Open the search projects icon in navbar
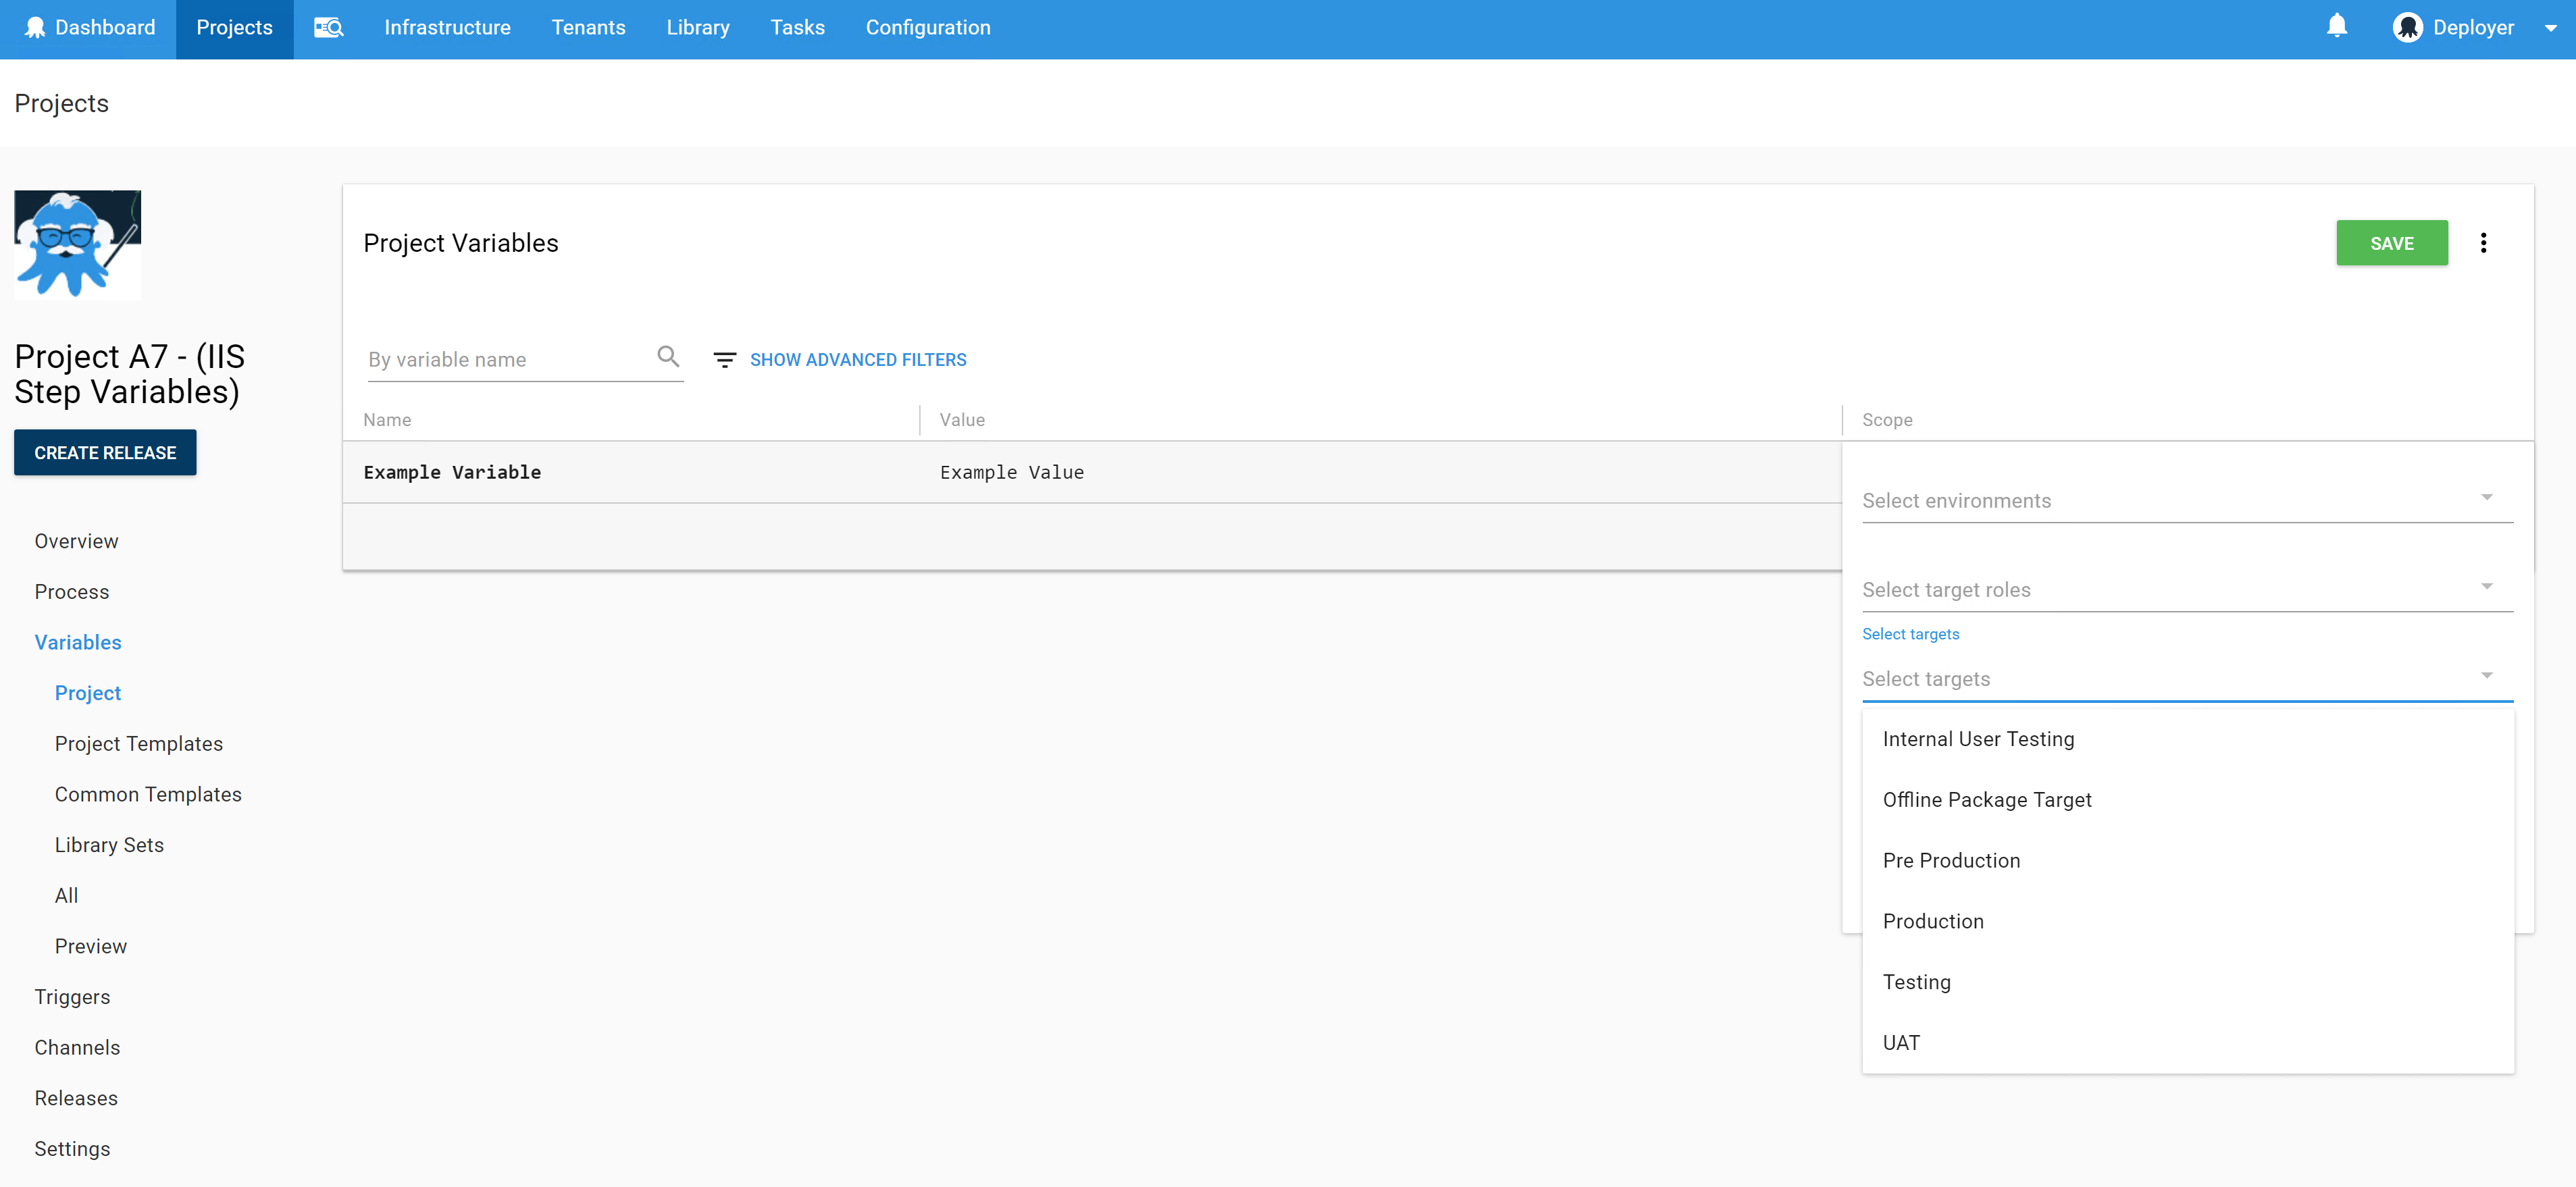This screenshot has height=1187, width=2576. (x=328, y=28)
